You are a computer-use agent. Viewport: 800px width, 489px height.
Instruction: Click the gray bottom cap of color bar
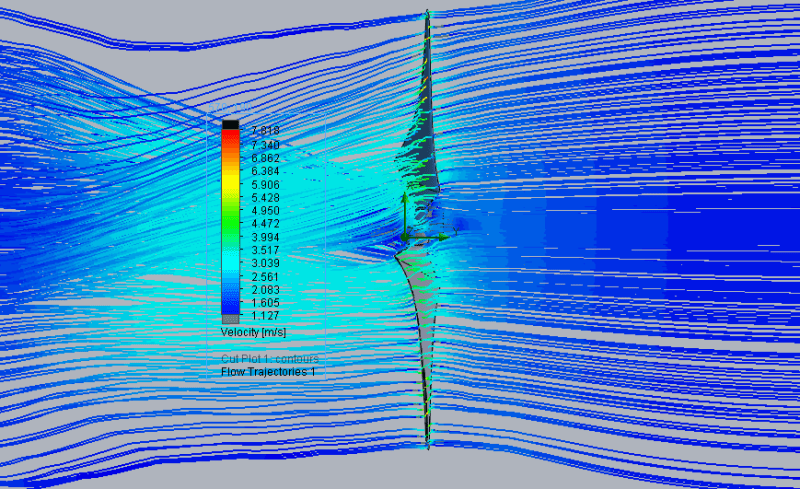(x=231, y=320)
